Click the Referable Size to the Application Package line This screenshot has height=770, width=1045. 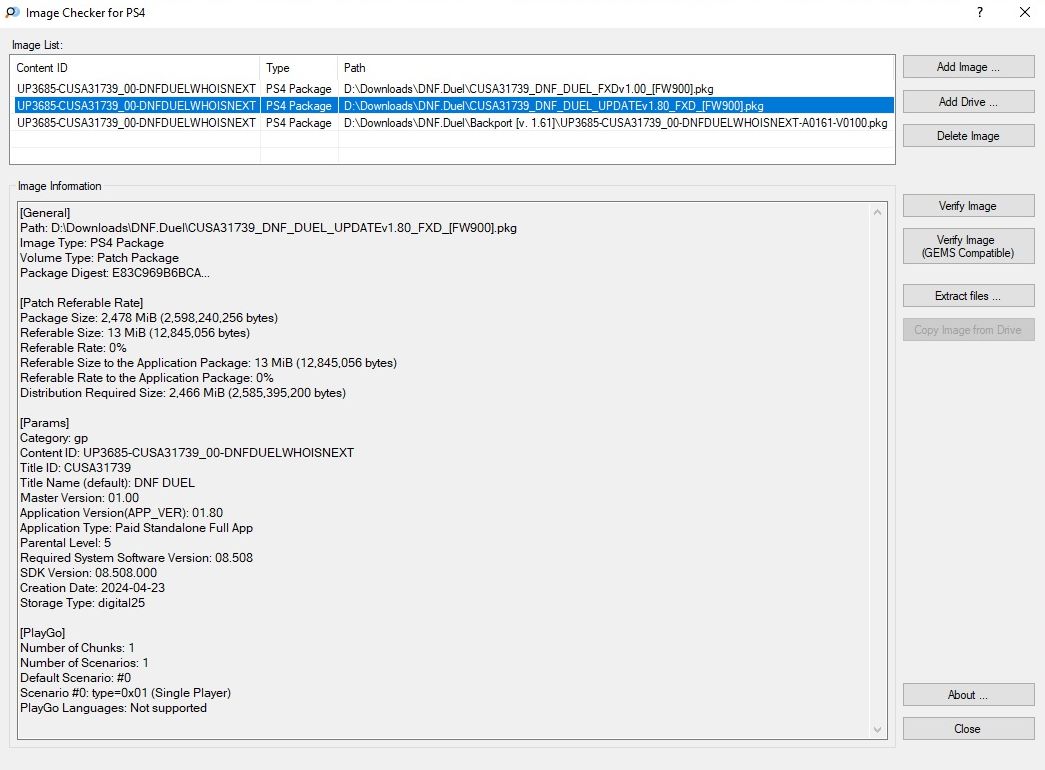[209, 363]
